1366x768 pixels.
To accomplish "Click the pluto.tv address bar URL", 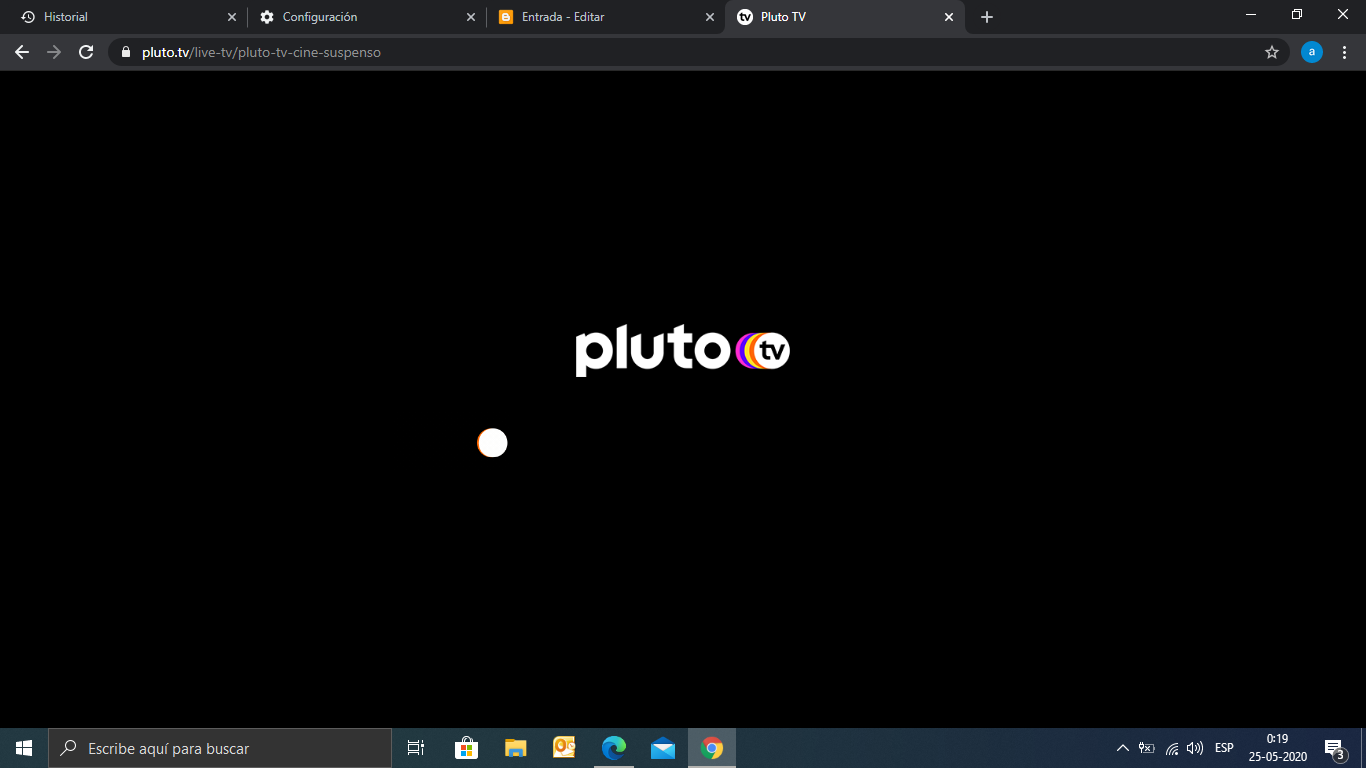I will pos(261,52).
